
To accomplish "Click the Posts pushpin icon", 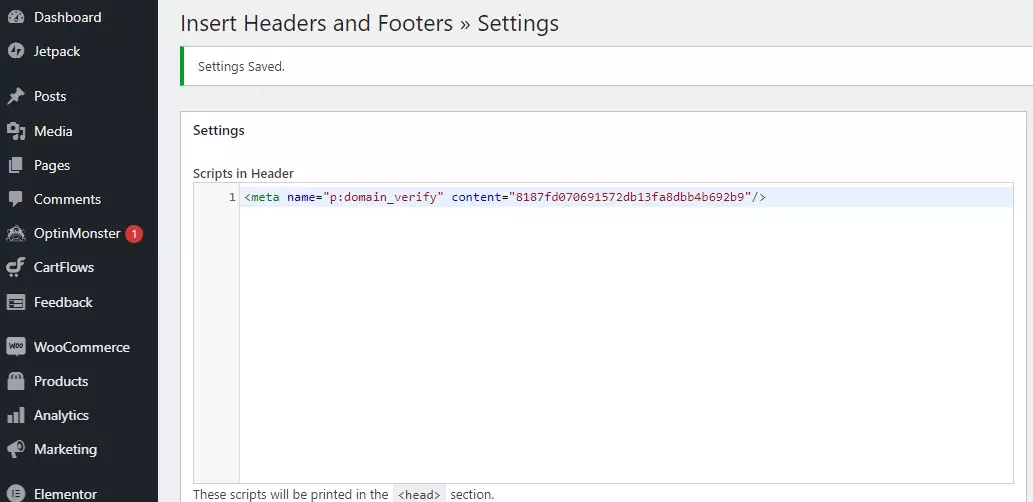I will [x=16, y=97].
